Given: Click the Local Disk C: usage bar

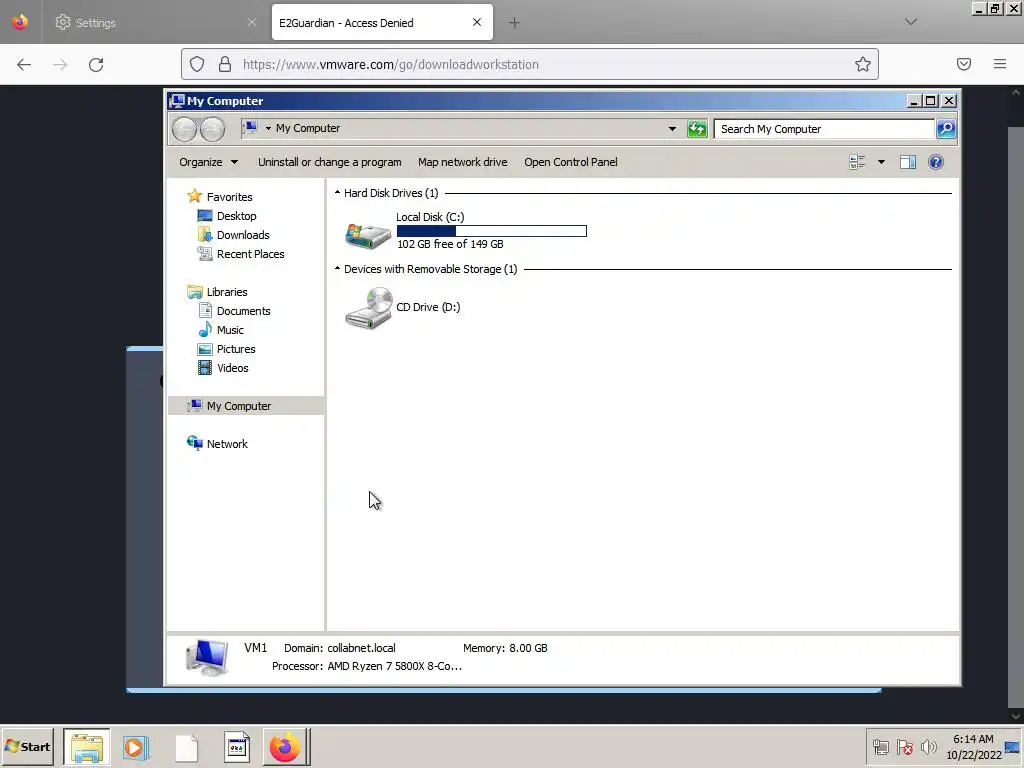Looking at the screenshot, I should pyautogui.click(x=492, y=231).
